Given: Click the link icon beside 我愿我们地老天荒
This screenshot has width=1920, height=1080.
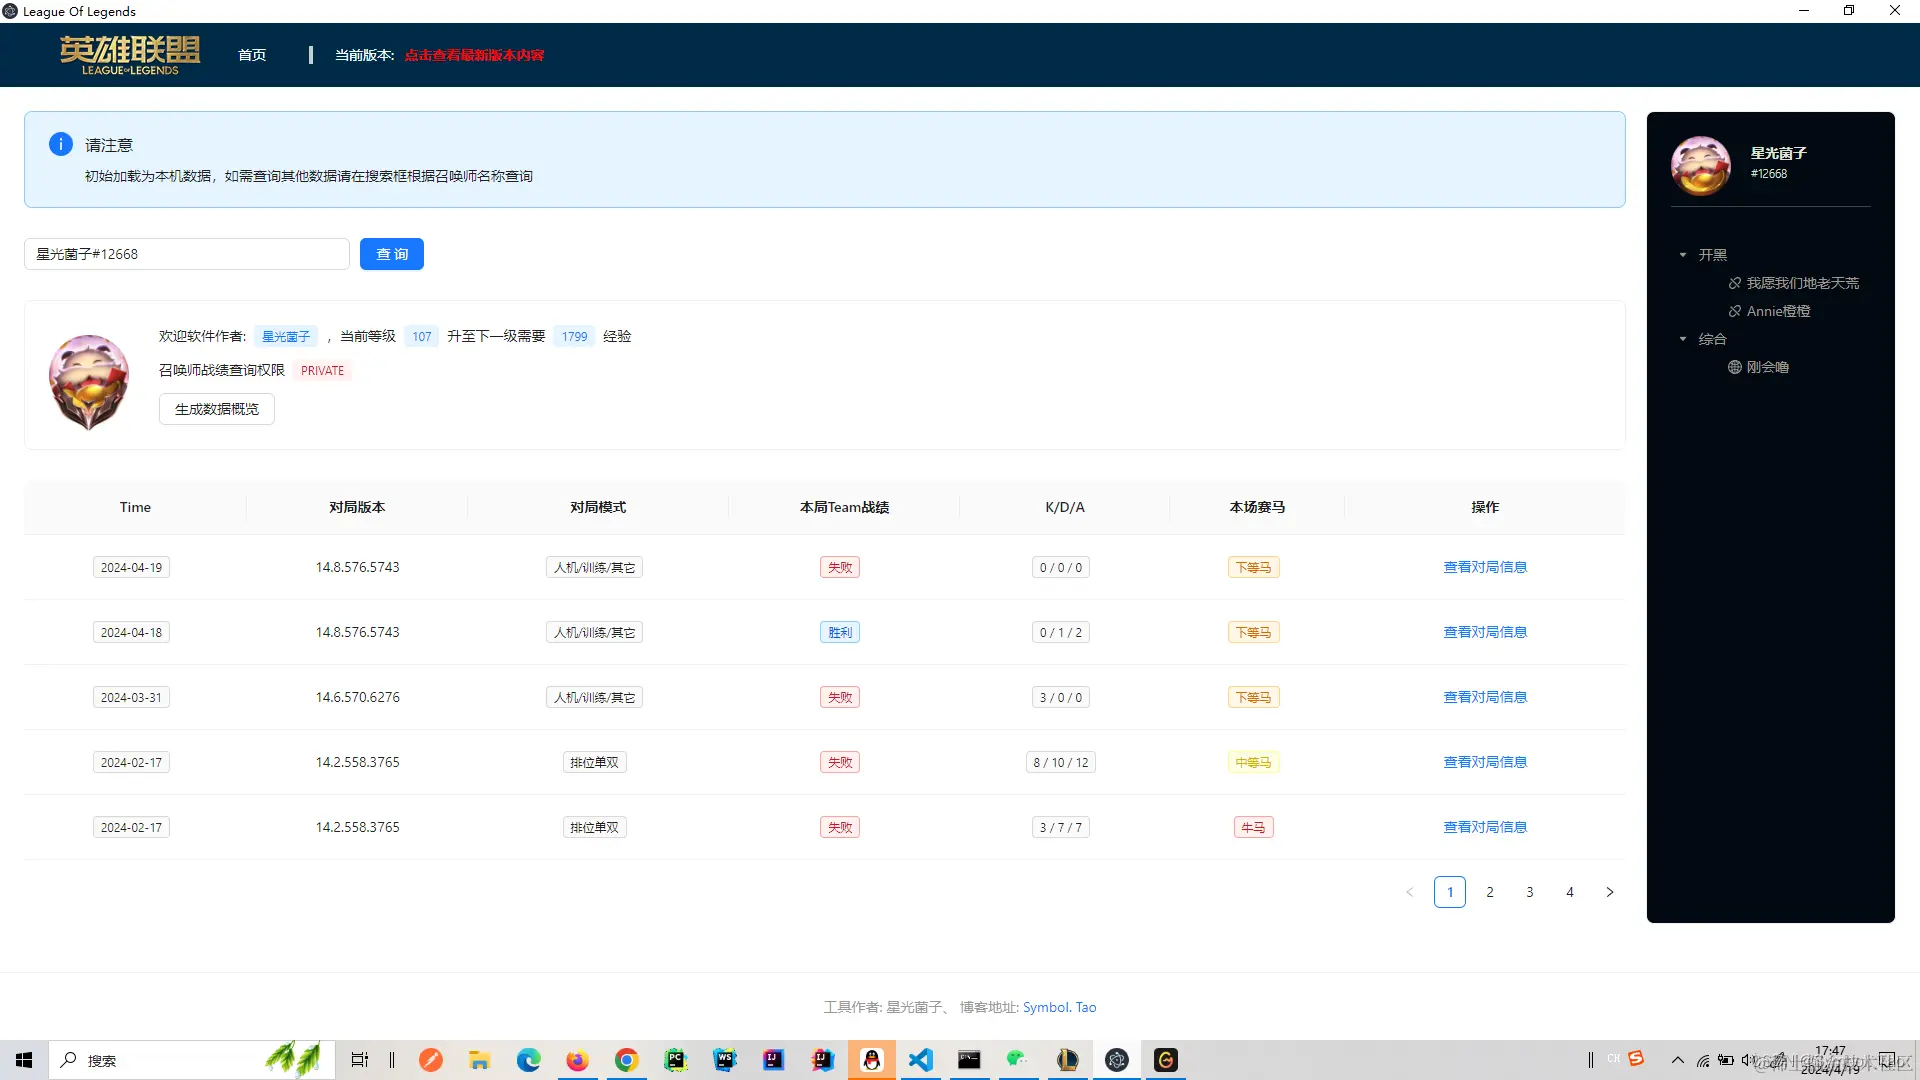Looking at the screenshot, I should click(1735, 283).
